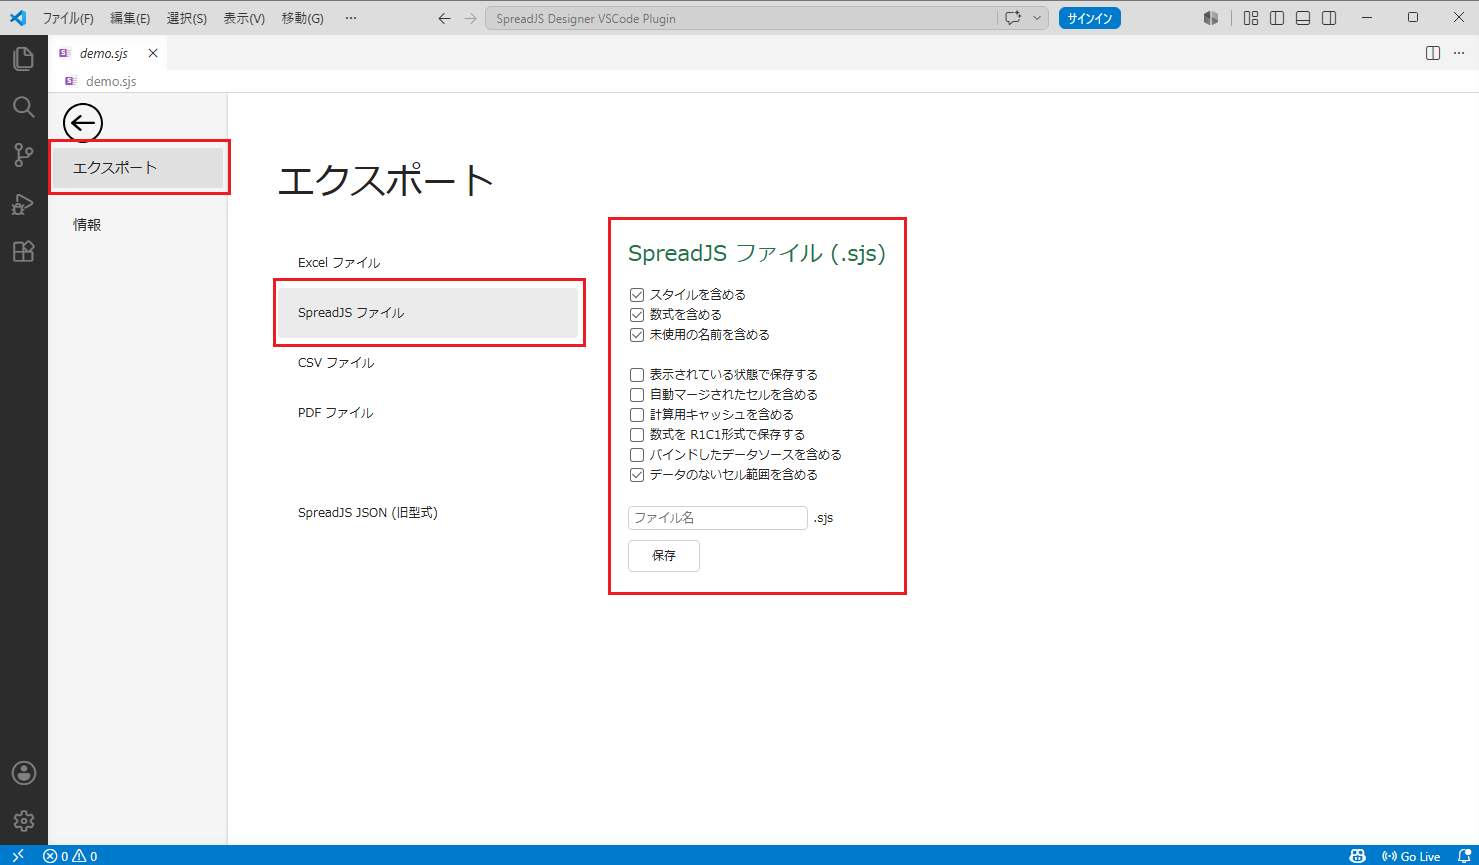The image size is (1479, 865).
Task: Open the 選択(S) menu
Action: (x=187, y=18)
